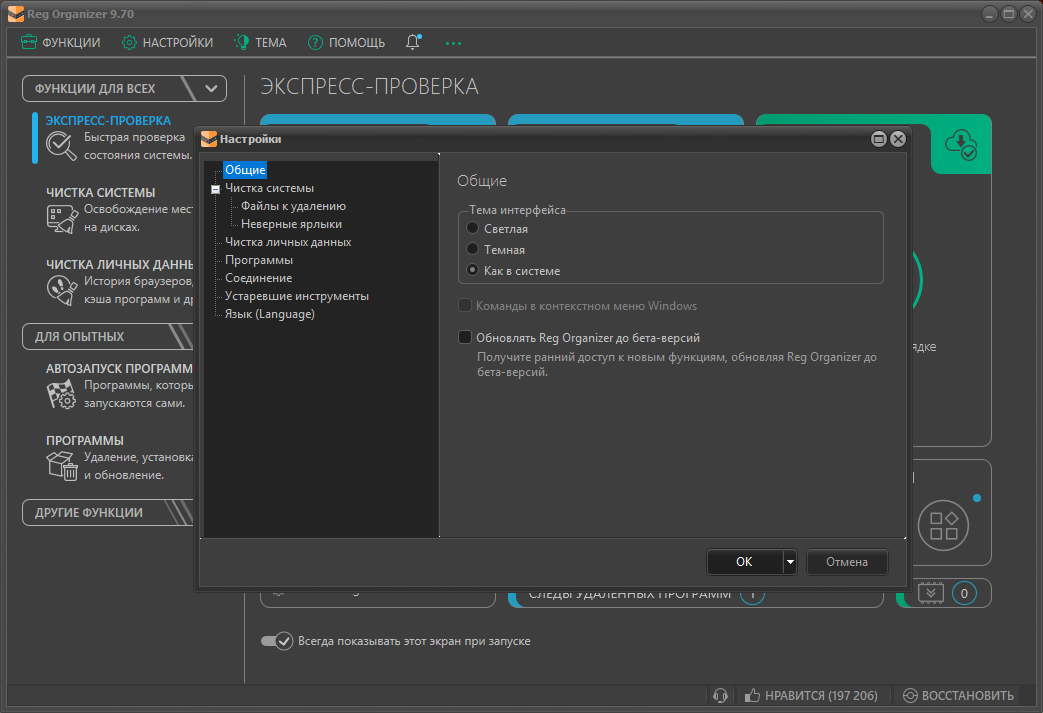Select Чистка системы tree item
This screenshot has height=713, width=1043.
269,188
